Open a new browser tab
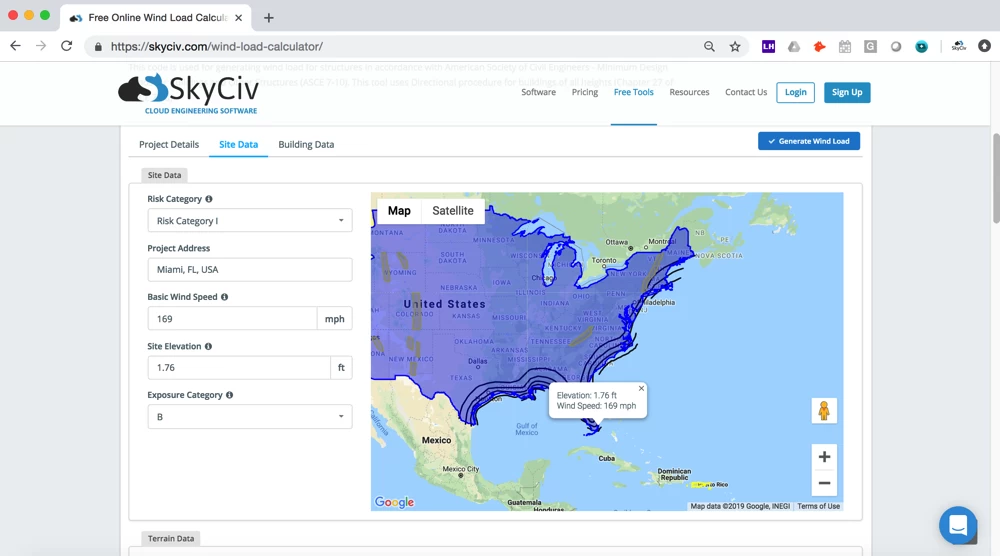The height and width of the screenshot is (556, 1000). [x=269, y=18]
